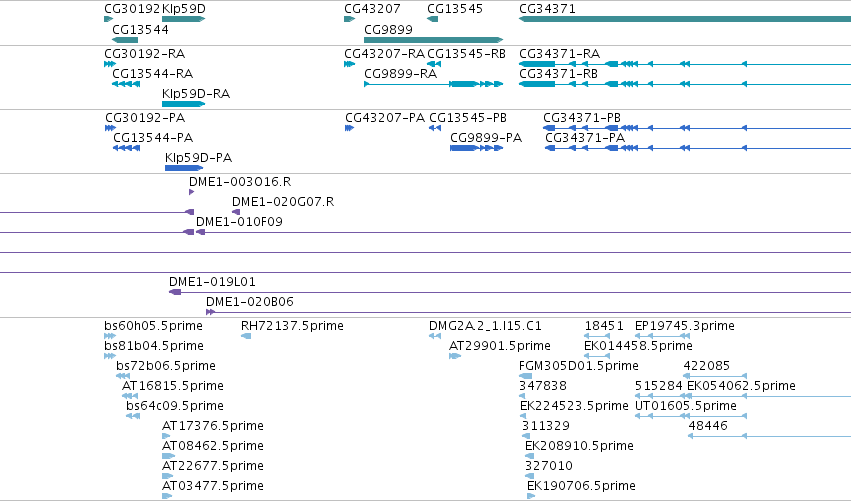The height and width of the screenshot is (501, 851).
Task: Open the CG9899 gene bar
Action: click(x=434, y=40)
